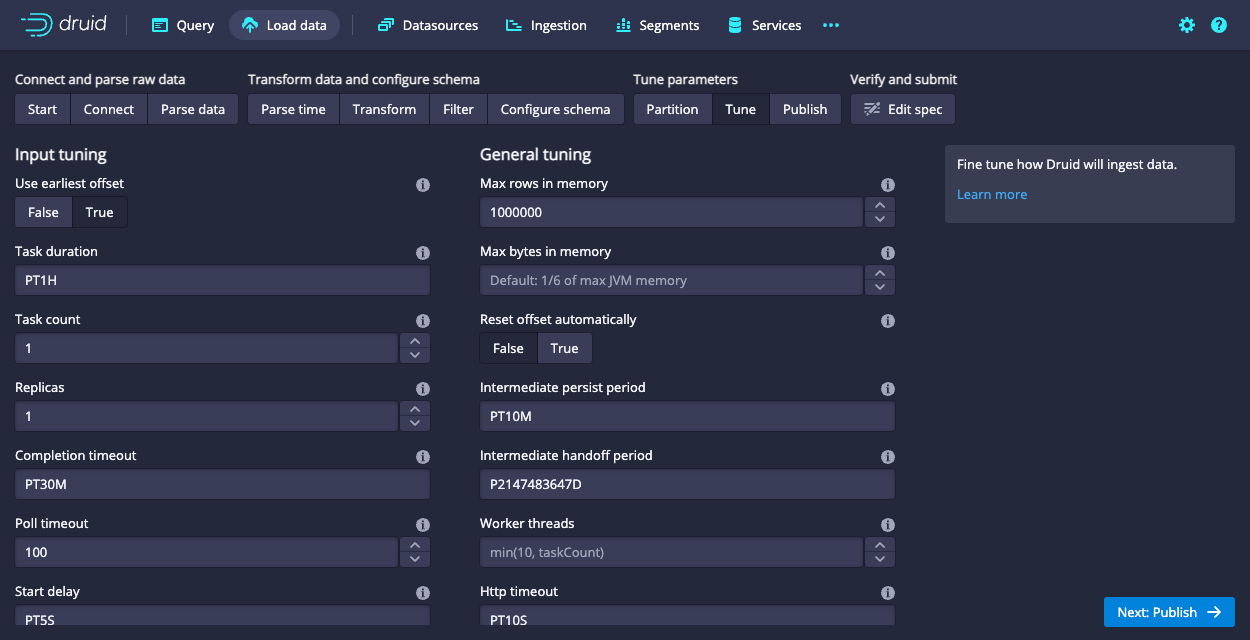1250x640 pixels.
Task: Open the Datasources view
Action: click(x=428, y=25)
